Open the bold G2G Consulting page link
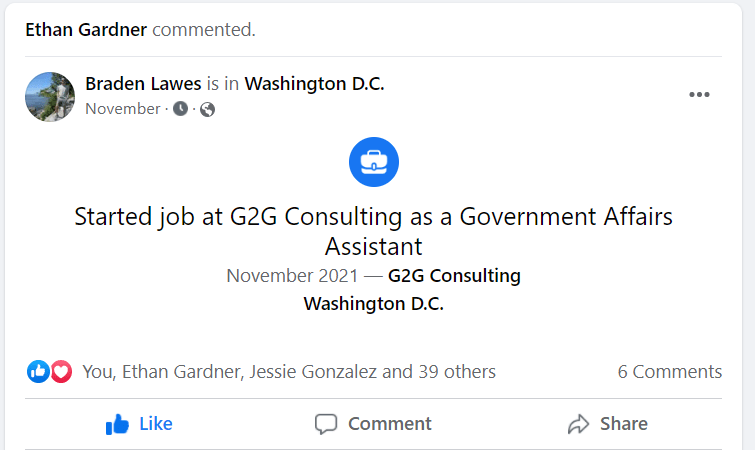Image resolution: width=755 pixels, height=450 pixels. tap(454, 276)
